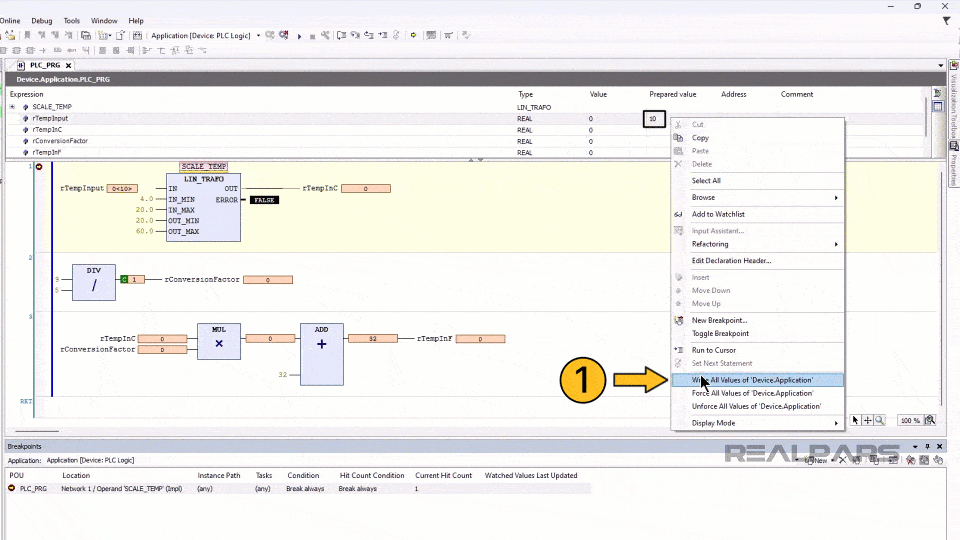
Task: Click the Step Into toolbar icon
Action: click(355, 36)
